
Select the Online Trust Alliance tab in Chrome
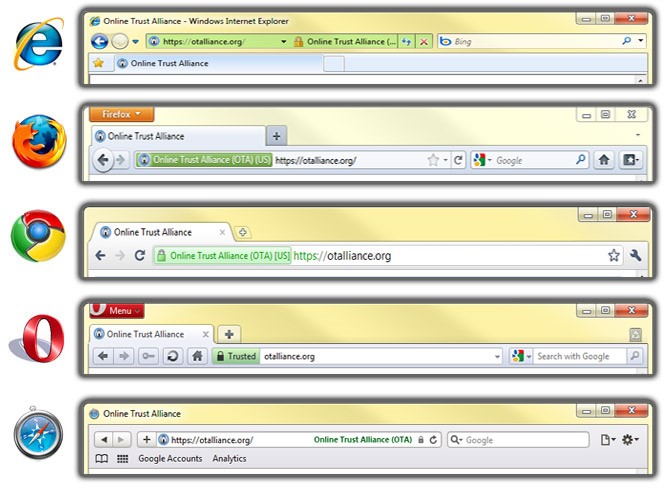[x=161, y=232]
